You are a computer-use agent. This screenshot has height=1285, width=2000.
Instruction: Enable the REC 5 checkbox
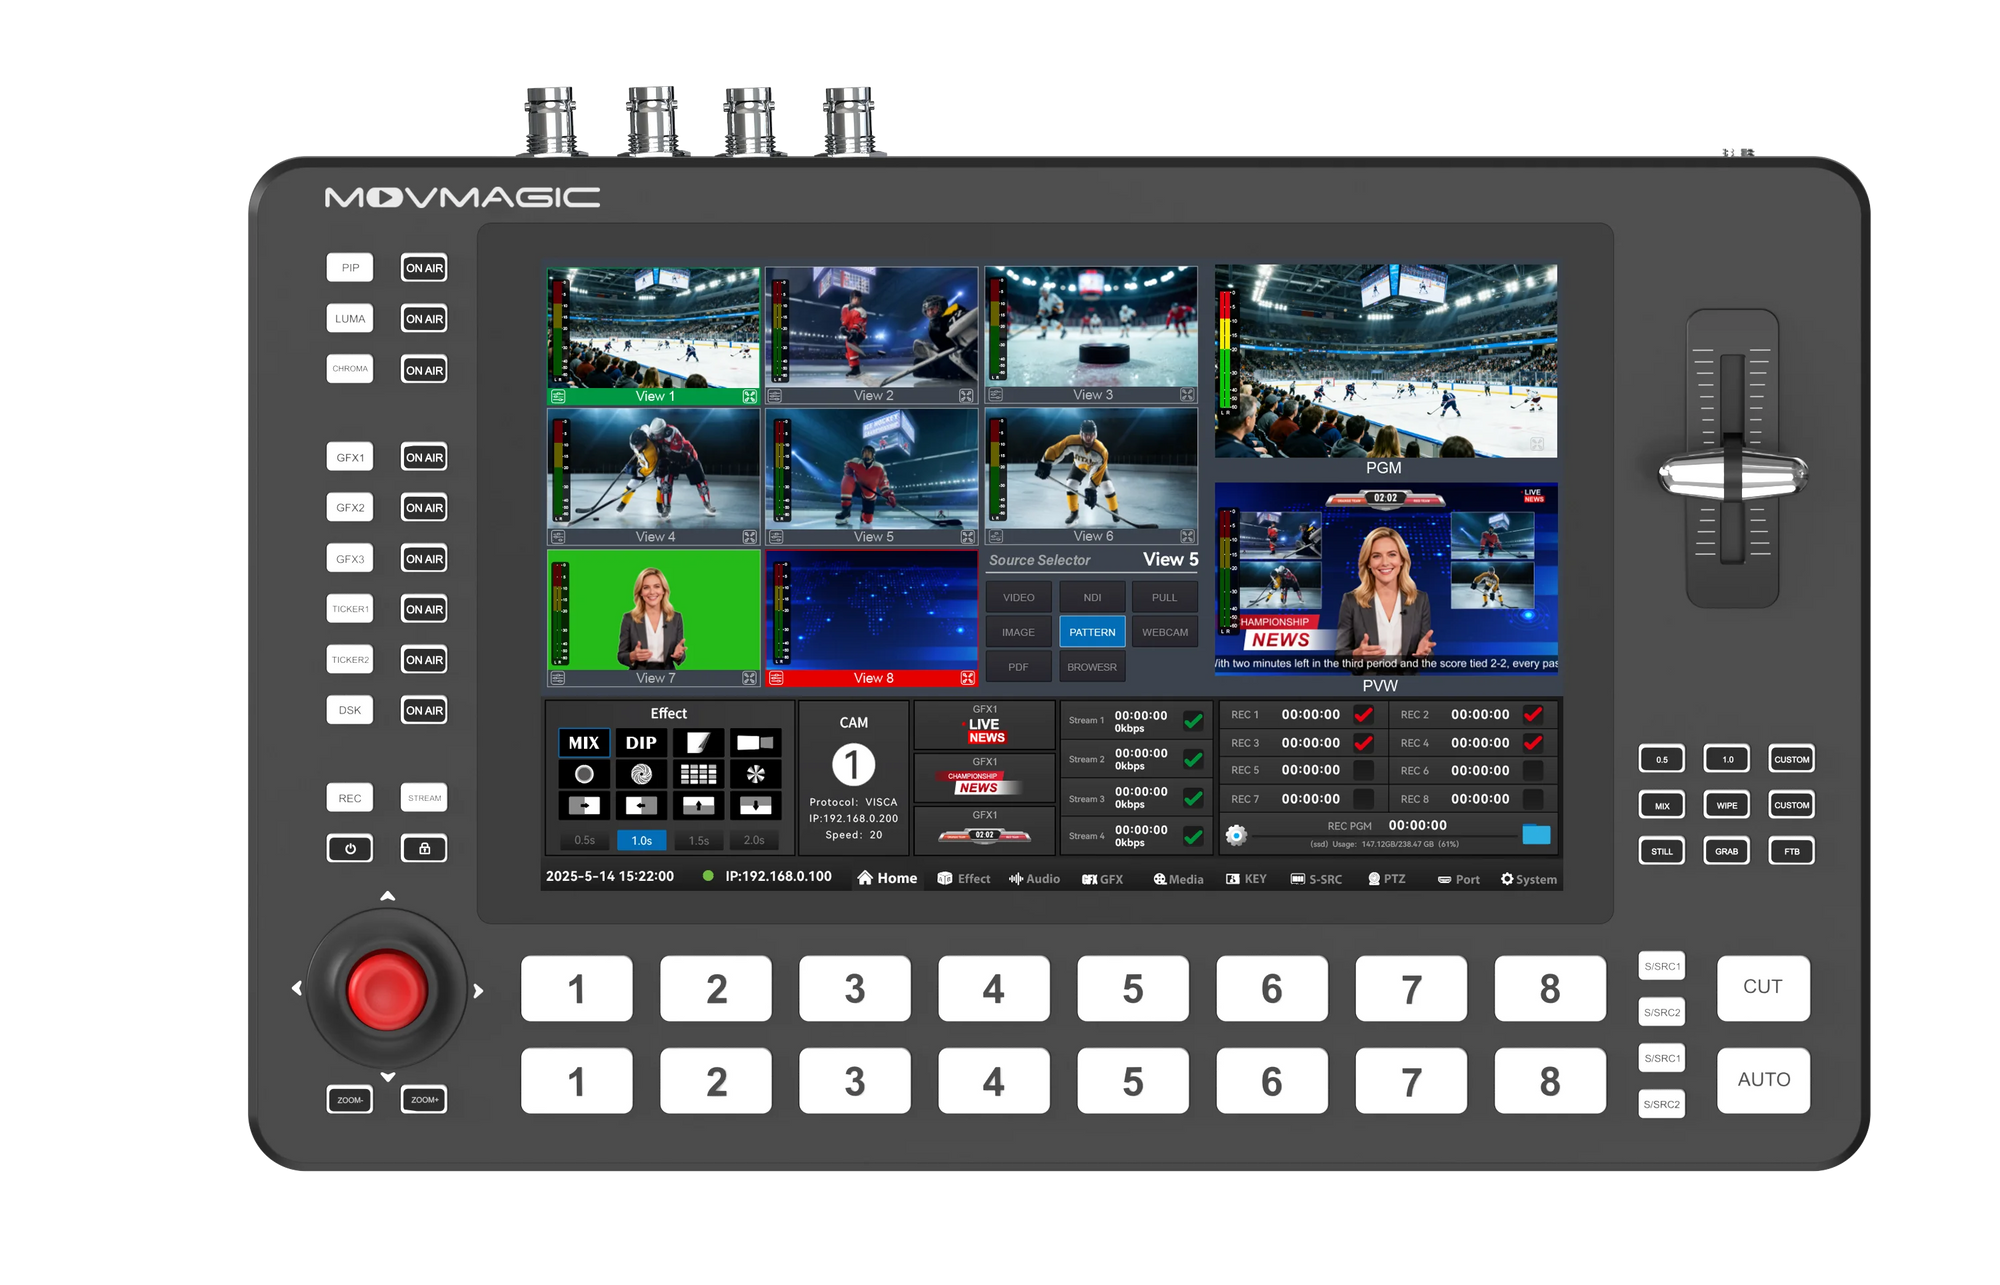coord(1363,770)
